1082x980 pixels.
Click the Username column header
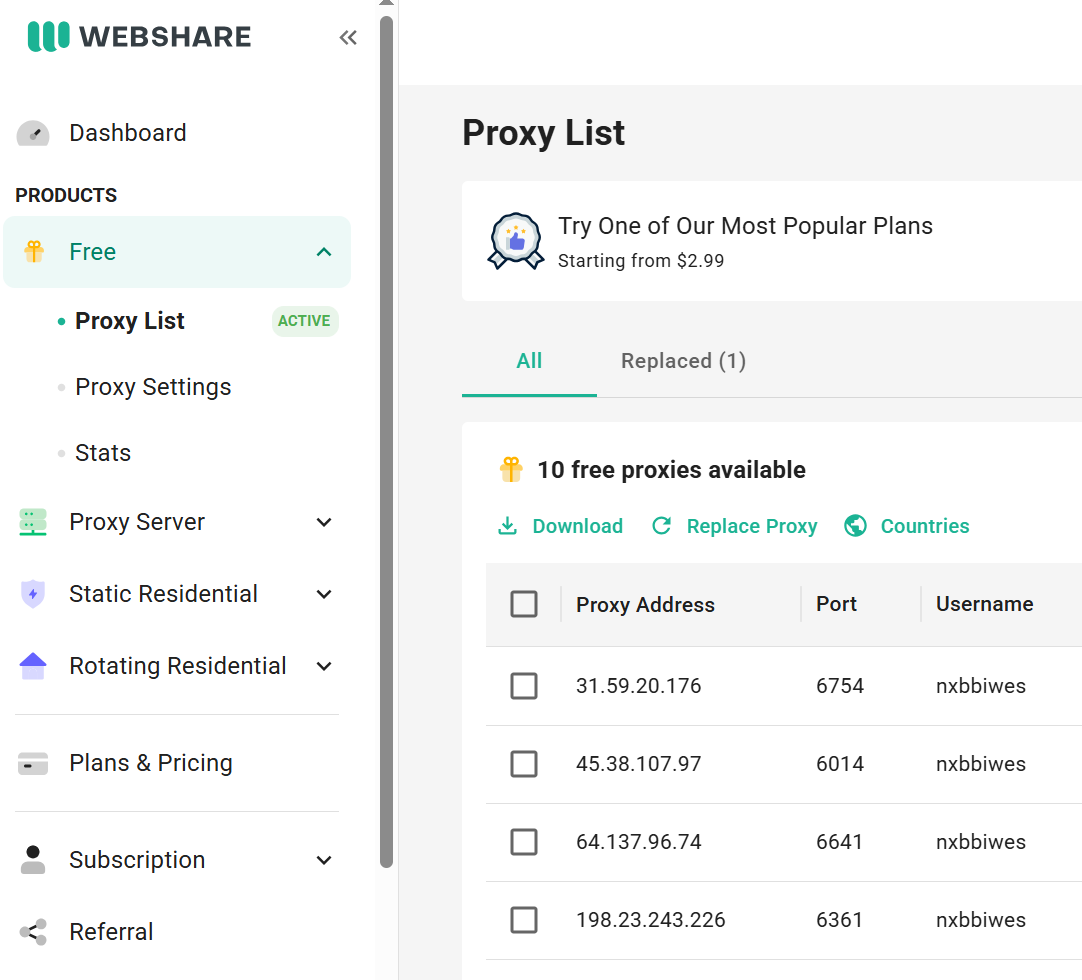[x=985, y=604]
